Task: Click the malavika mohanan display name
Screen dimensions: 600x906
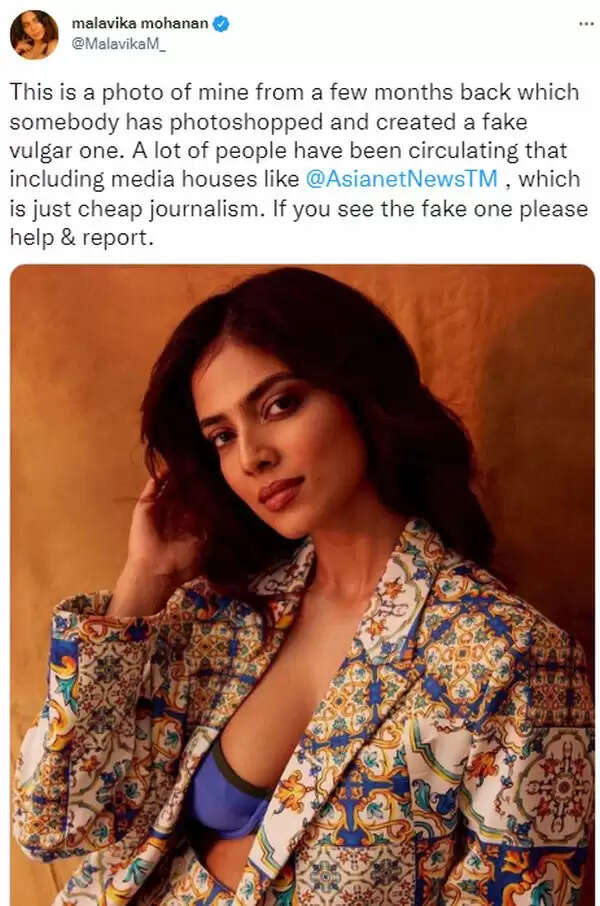Action: pos(139,24)
